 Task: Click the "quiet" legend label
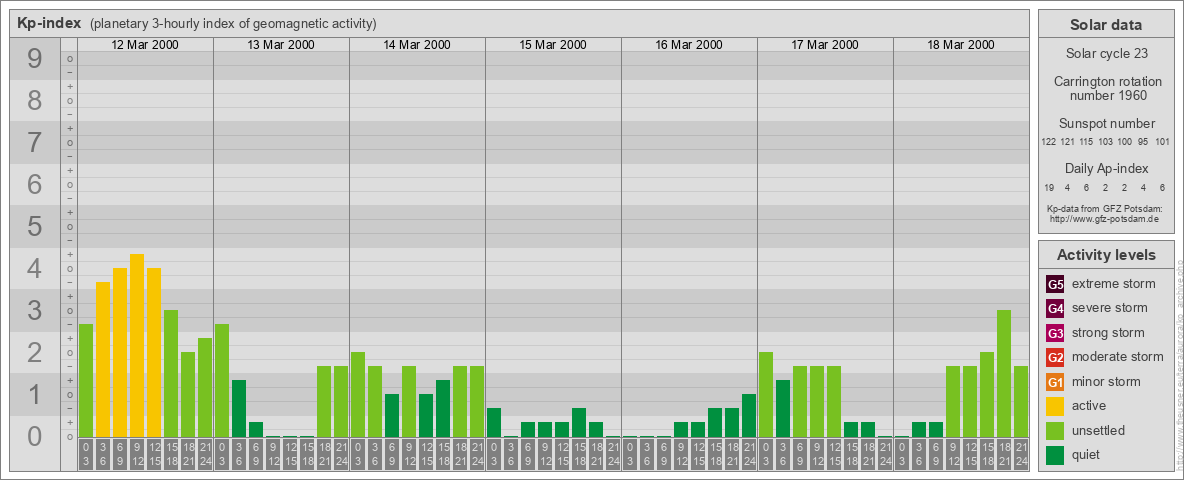1086,454
